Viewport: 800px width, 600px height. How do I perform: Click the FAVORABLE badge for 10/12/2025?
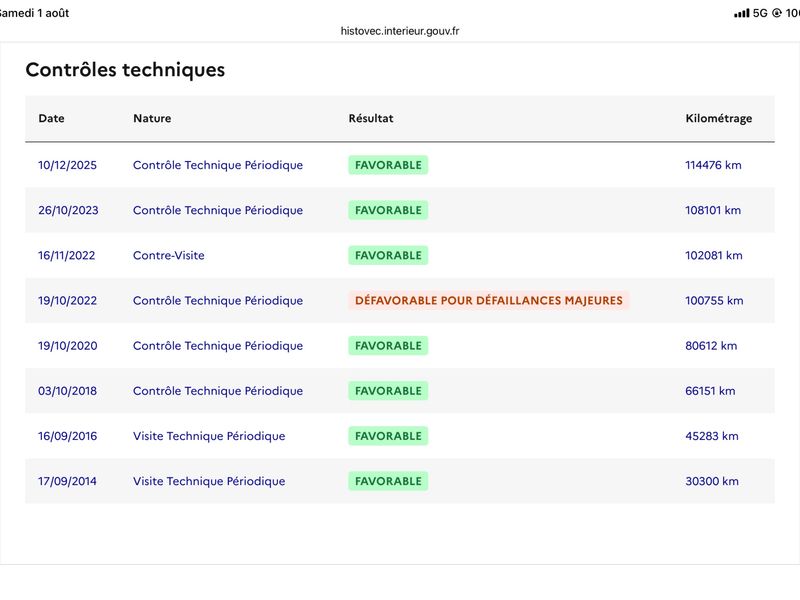coord(388,165)
